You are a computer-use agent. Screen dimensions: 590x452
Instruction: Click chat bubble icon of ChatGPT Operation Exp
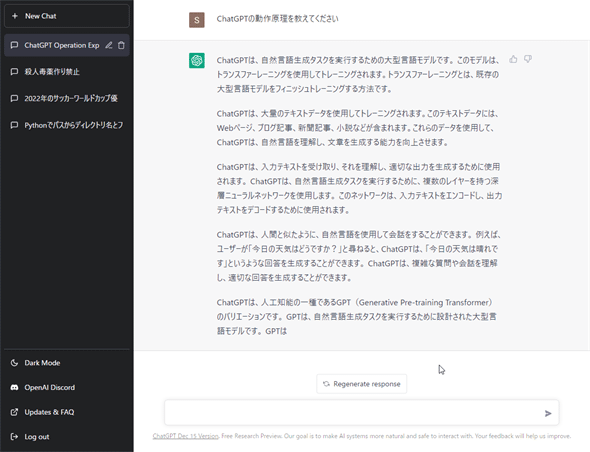click(x=14, y=45)
